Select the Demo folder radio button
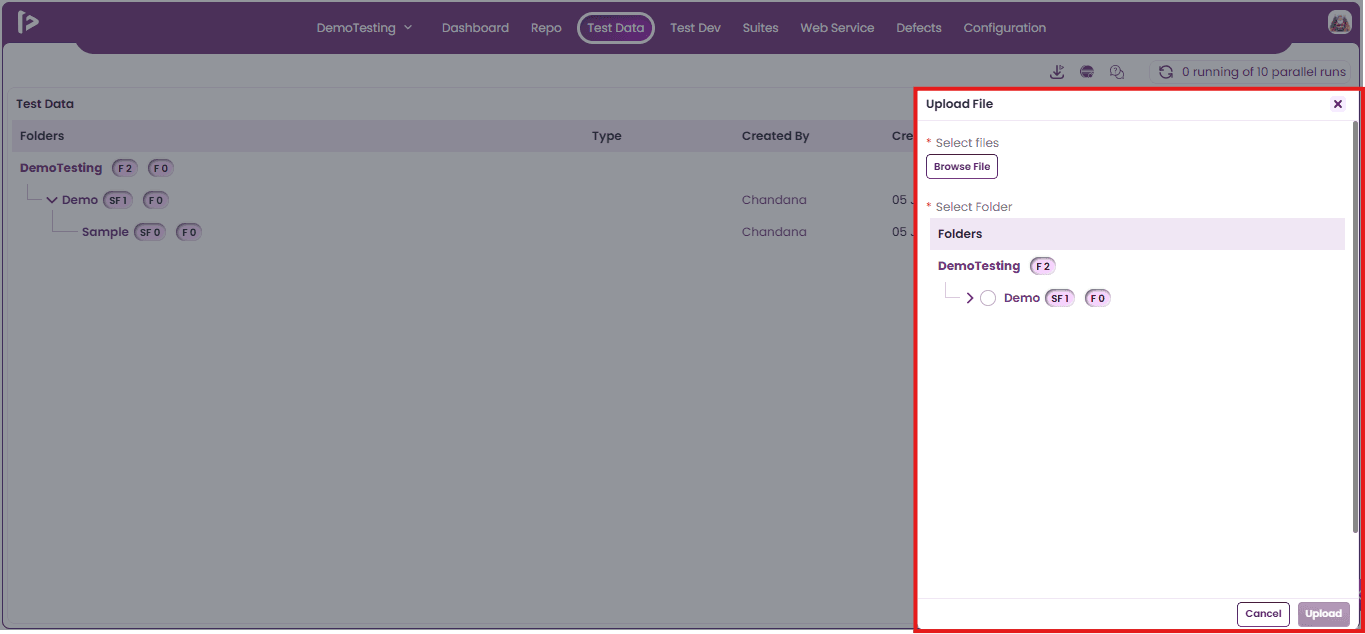1365x634 pixels. (988, 298)
